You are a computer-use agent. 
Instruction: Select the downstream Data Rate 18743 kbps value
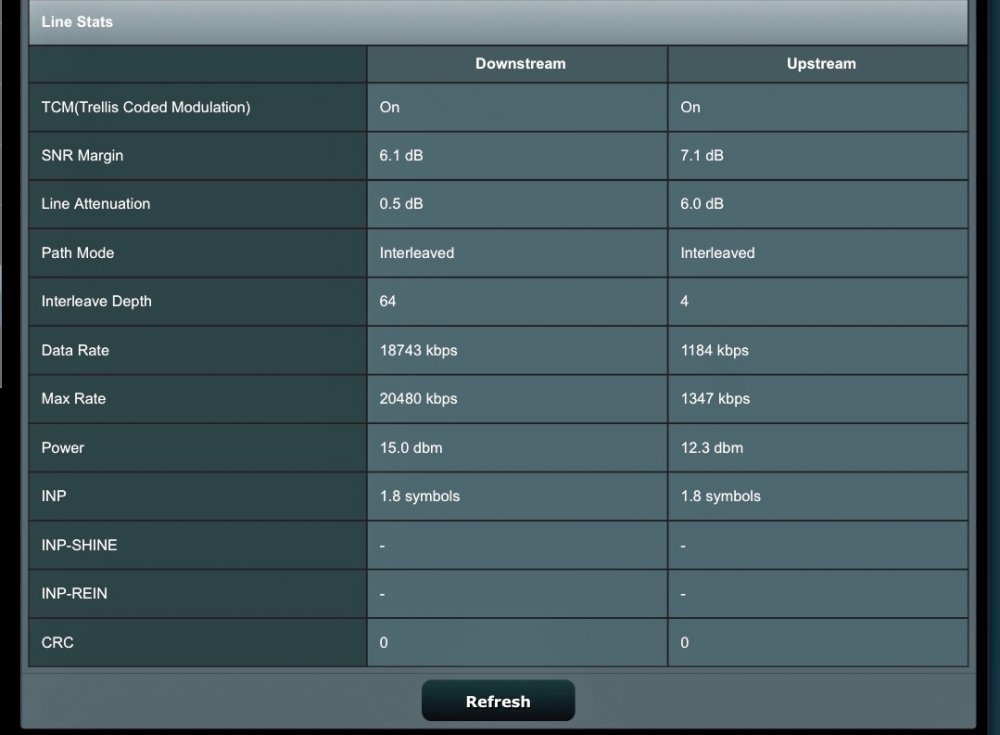point(418,350)
